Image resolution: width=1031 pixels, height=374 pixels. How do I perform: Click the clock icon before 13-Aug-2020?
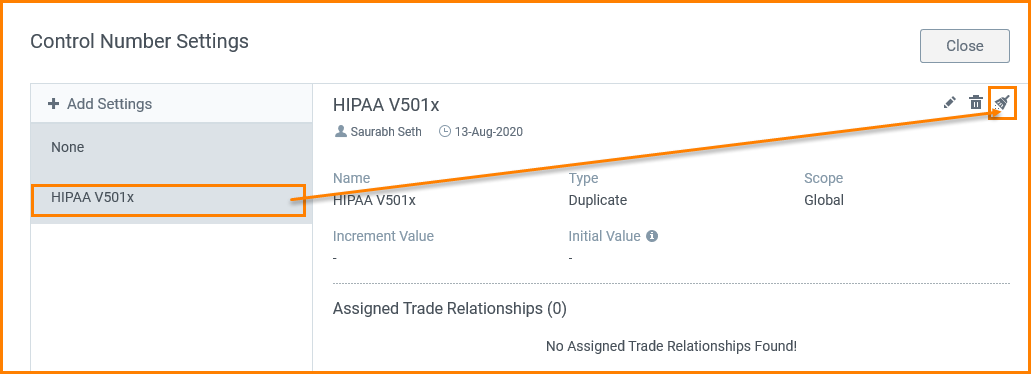tap(444, 131)
